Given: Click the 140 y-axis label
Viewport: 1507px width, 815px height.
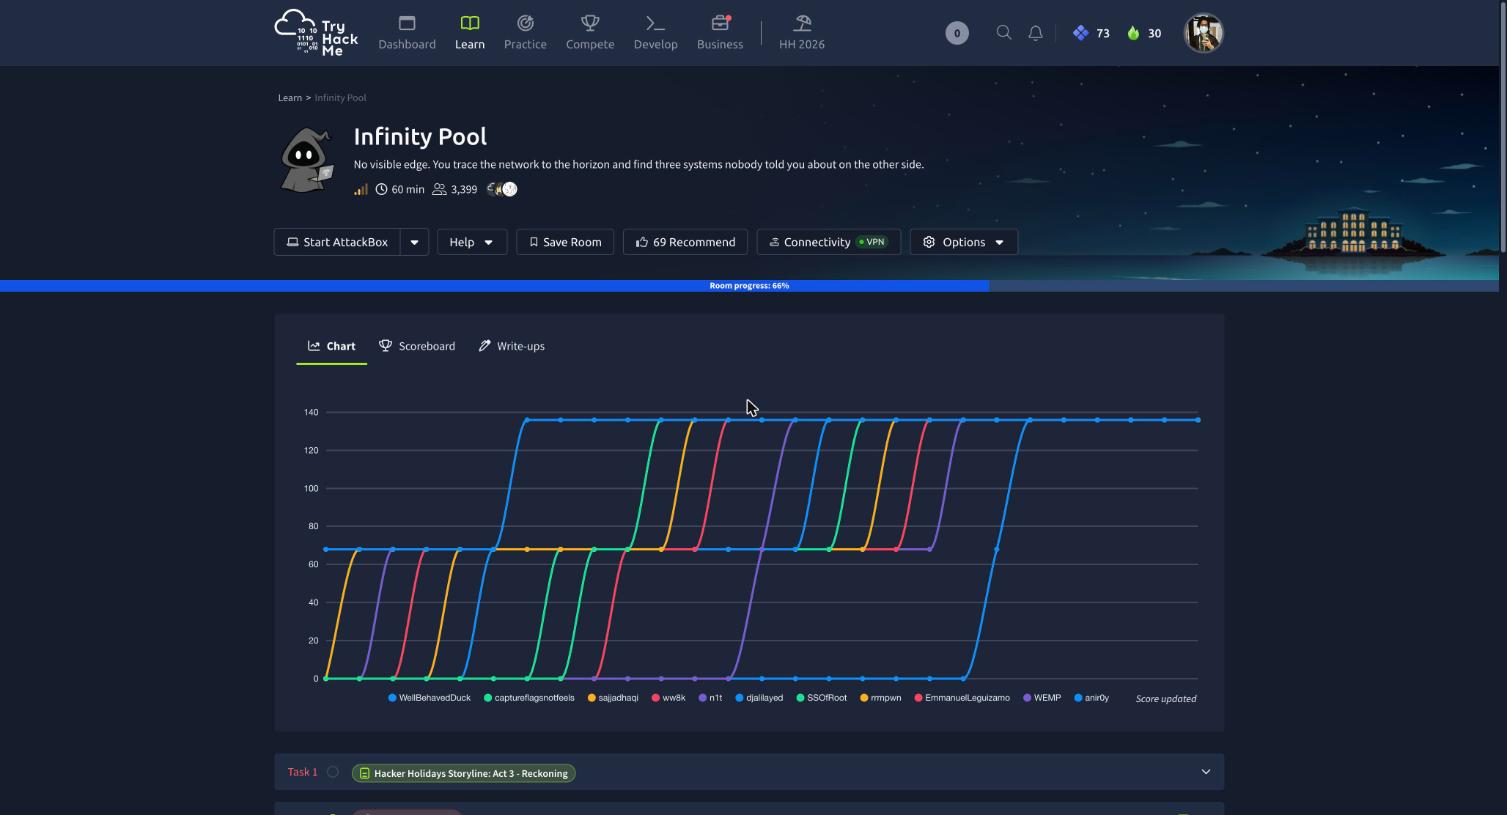Looking at the screenshot, I should 311,412.
